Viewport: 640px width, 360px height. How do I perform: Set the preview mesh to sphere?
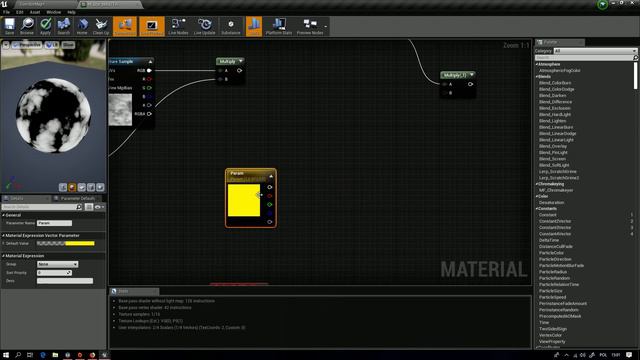pyautogui.click(x=72, y=187)
